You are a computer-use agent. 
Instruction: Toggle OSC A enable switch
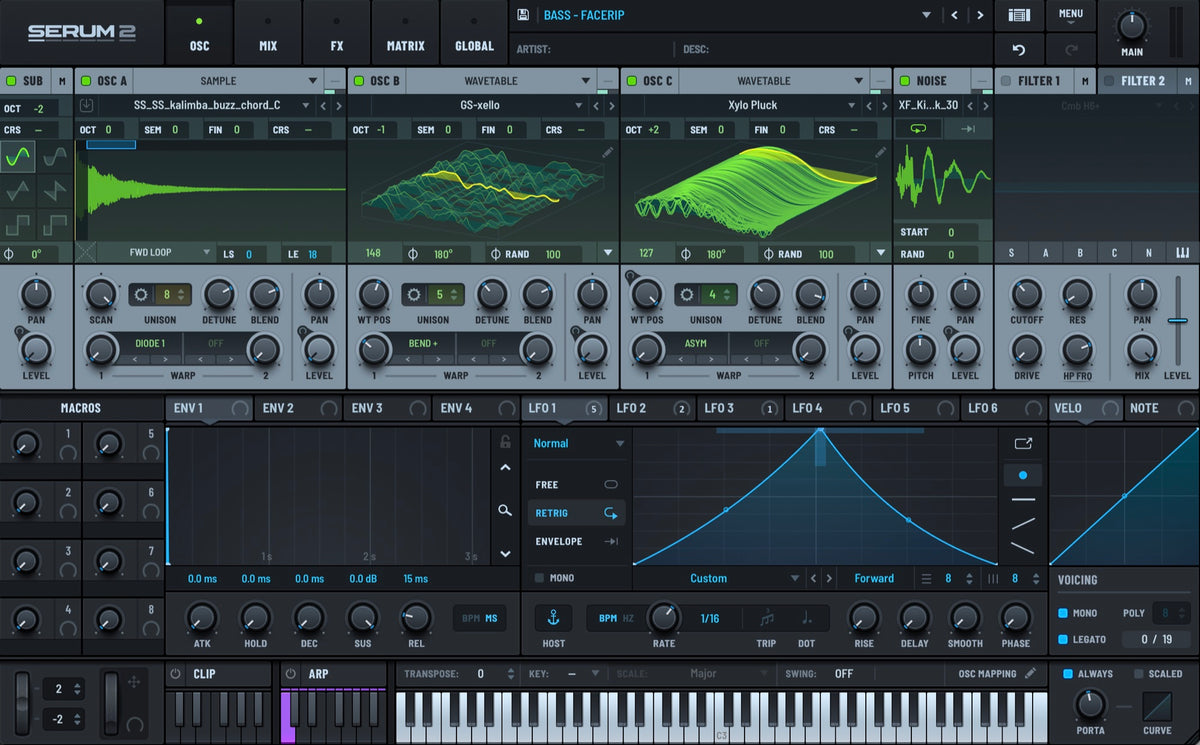[86, 81]
